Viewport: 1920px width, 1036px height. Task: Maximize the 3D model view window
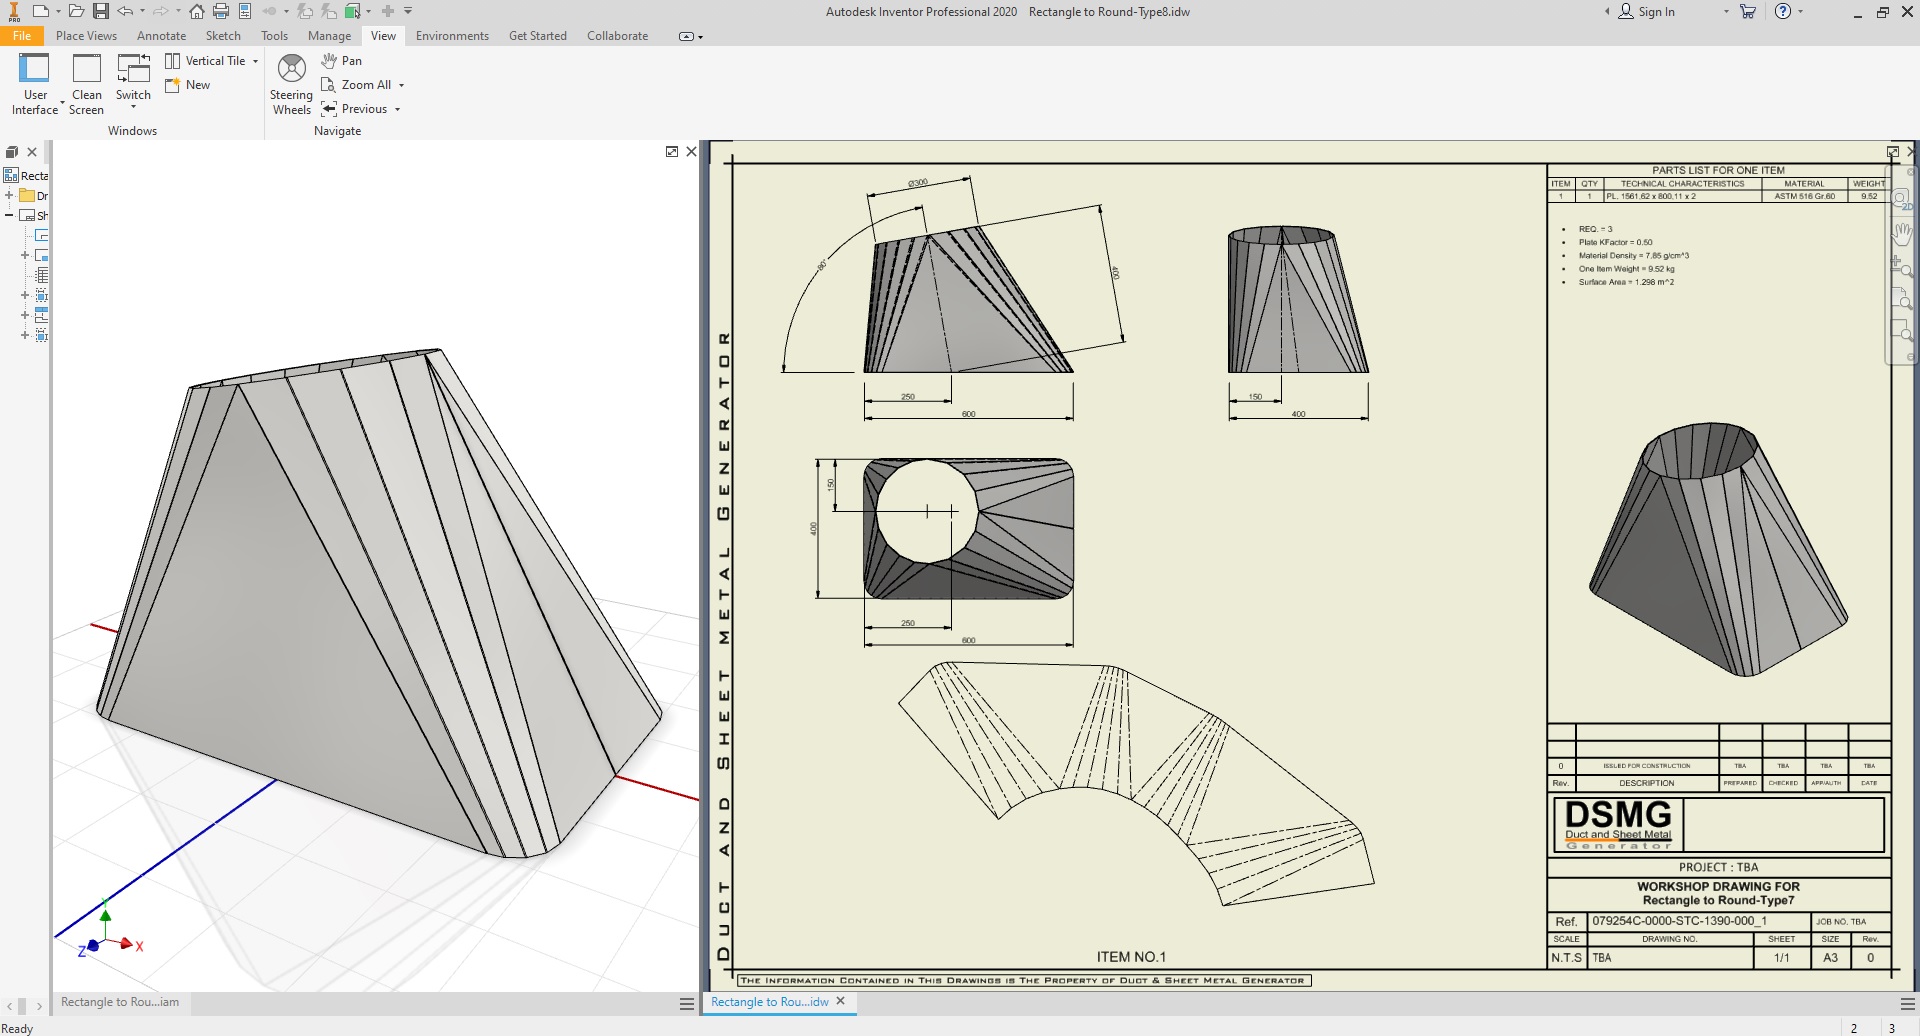click(672, 152)
